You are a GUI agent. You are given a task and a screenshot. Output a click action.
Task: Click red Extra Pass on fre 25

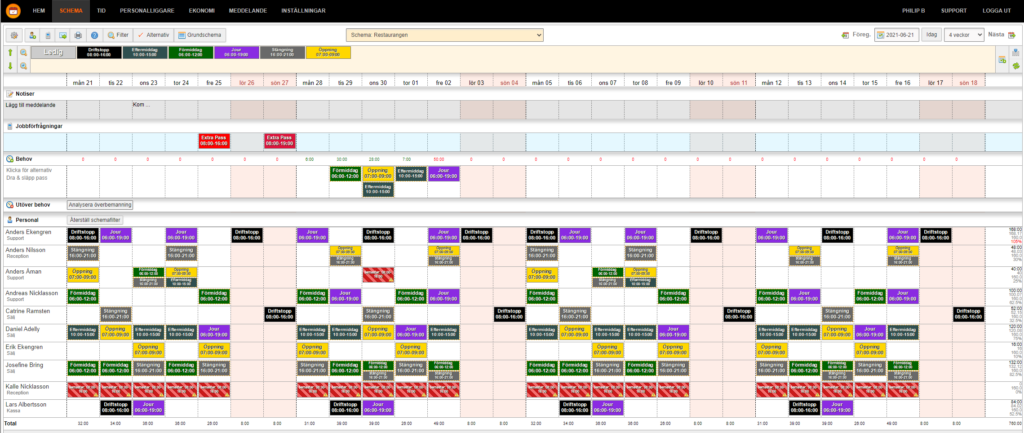pos(214,140)
